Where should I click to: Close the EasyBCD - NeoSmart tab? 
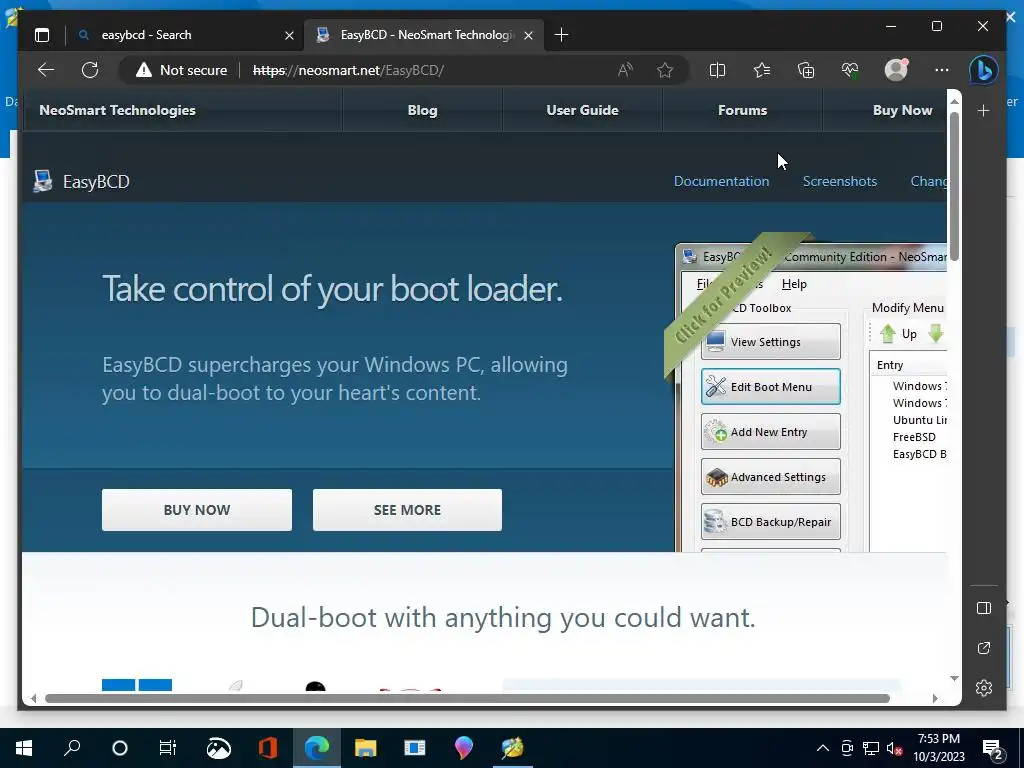[528, 35]
